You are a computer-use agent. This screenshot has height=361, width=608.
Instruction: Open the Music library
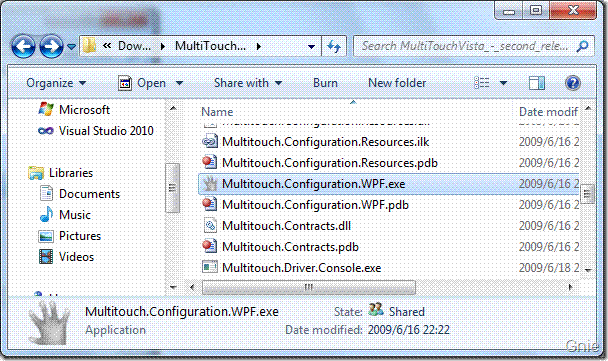click(x=75, y=215)
